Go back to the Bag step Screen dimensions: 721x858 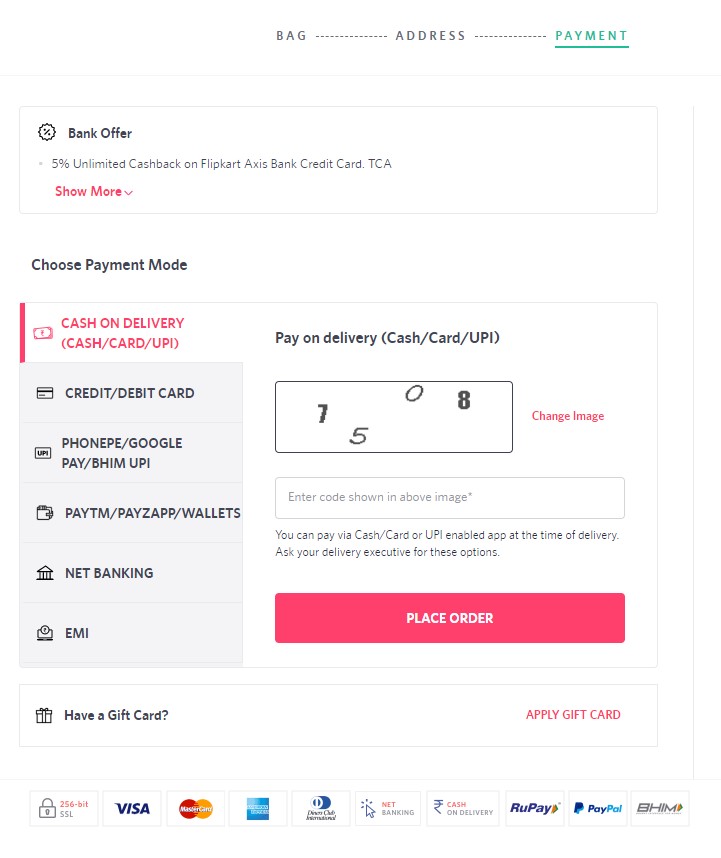tap(292, 36)
